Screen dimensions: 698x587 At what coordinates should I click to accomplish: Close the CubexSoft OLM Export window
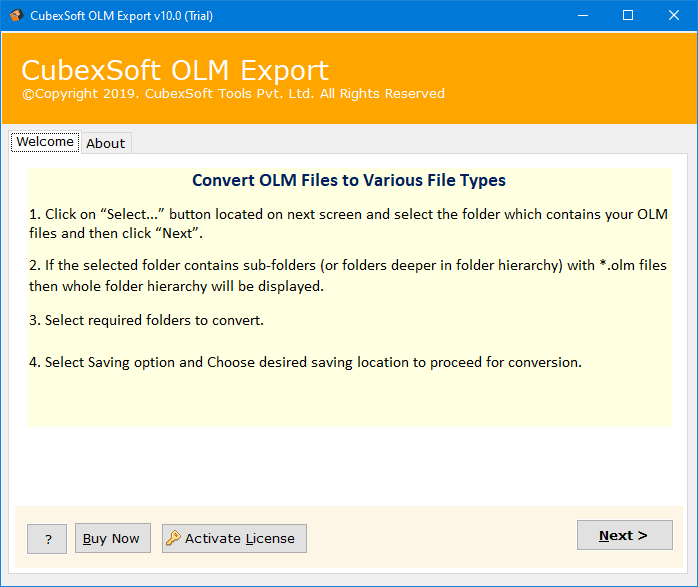[673, 15]
